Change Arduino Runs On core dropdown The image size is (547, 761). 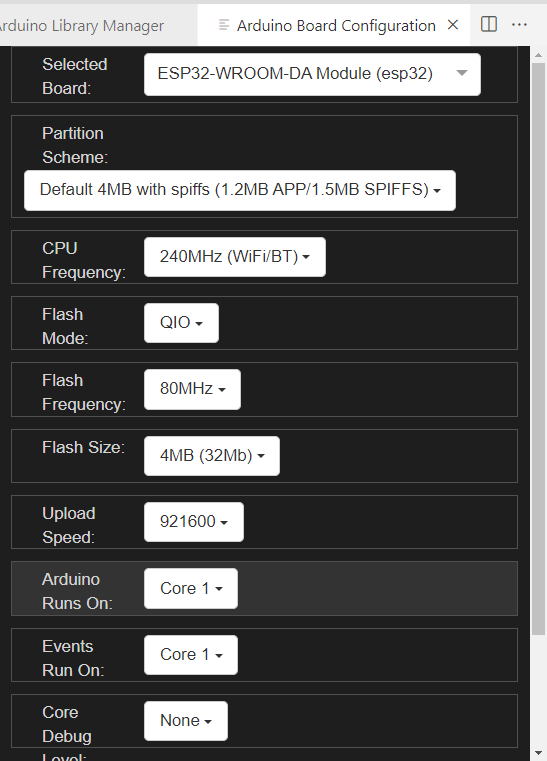coord(191,588)
